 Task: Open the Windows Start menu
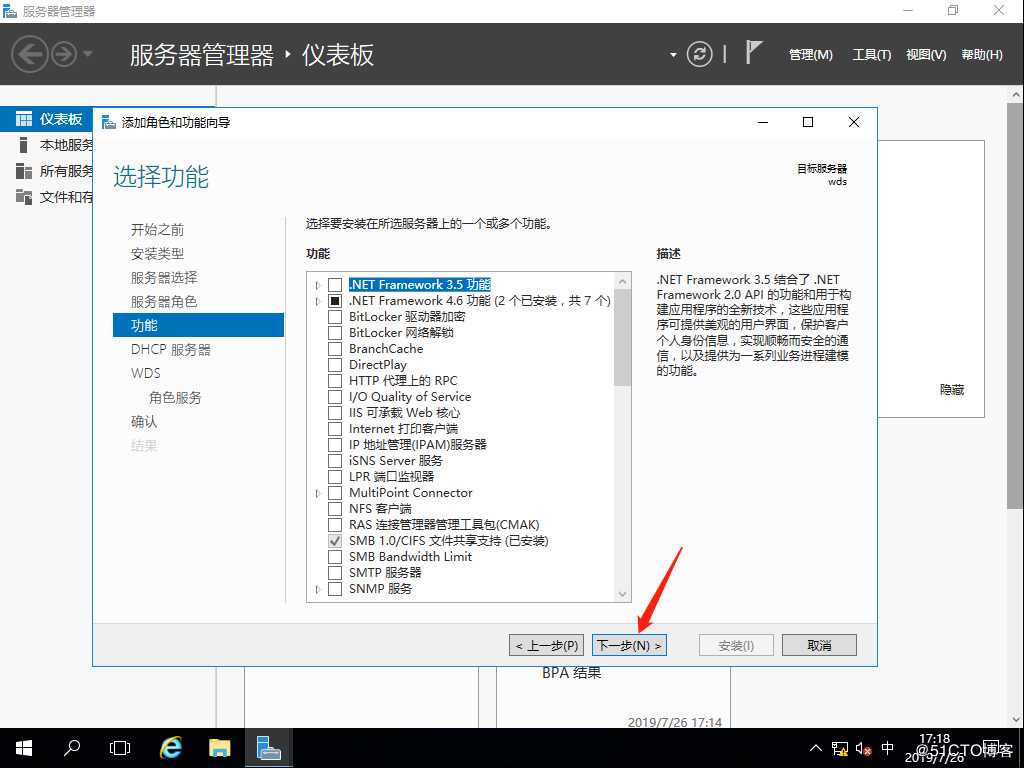pyautogui.click(x=24, y=748)
